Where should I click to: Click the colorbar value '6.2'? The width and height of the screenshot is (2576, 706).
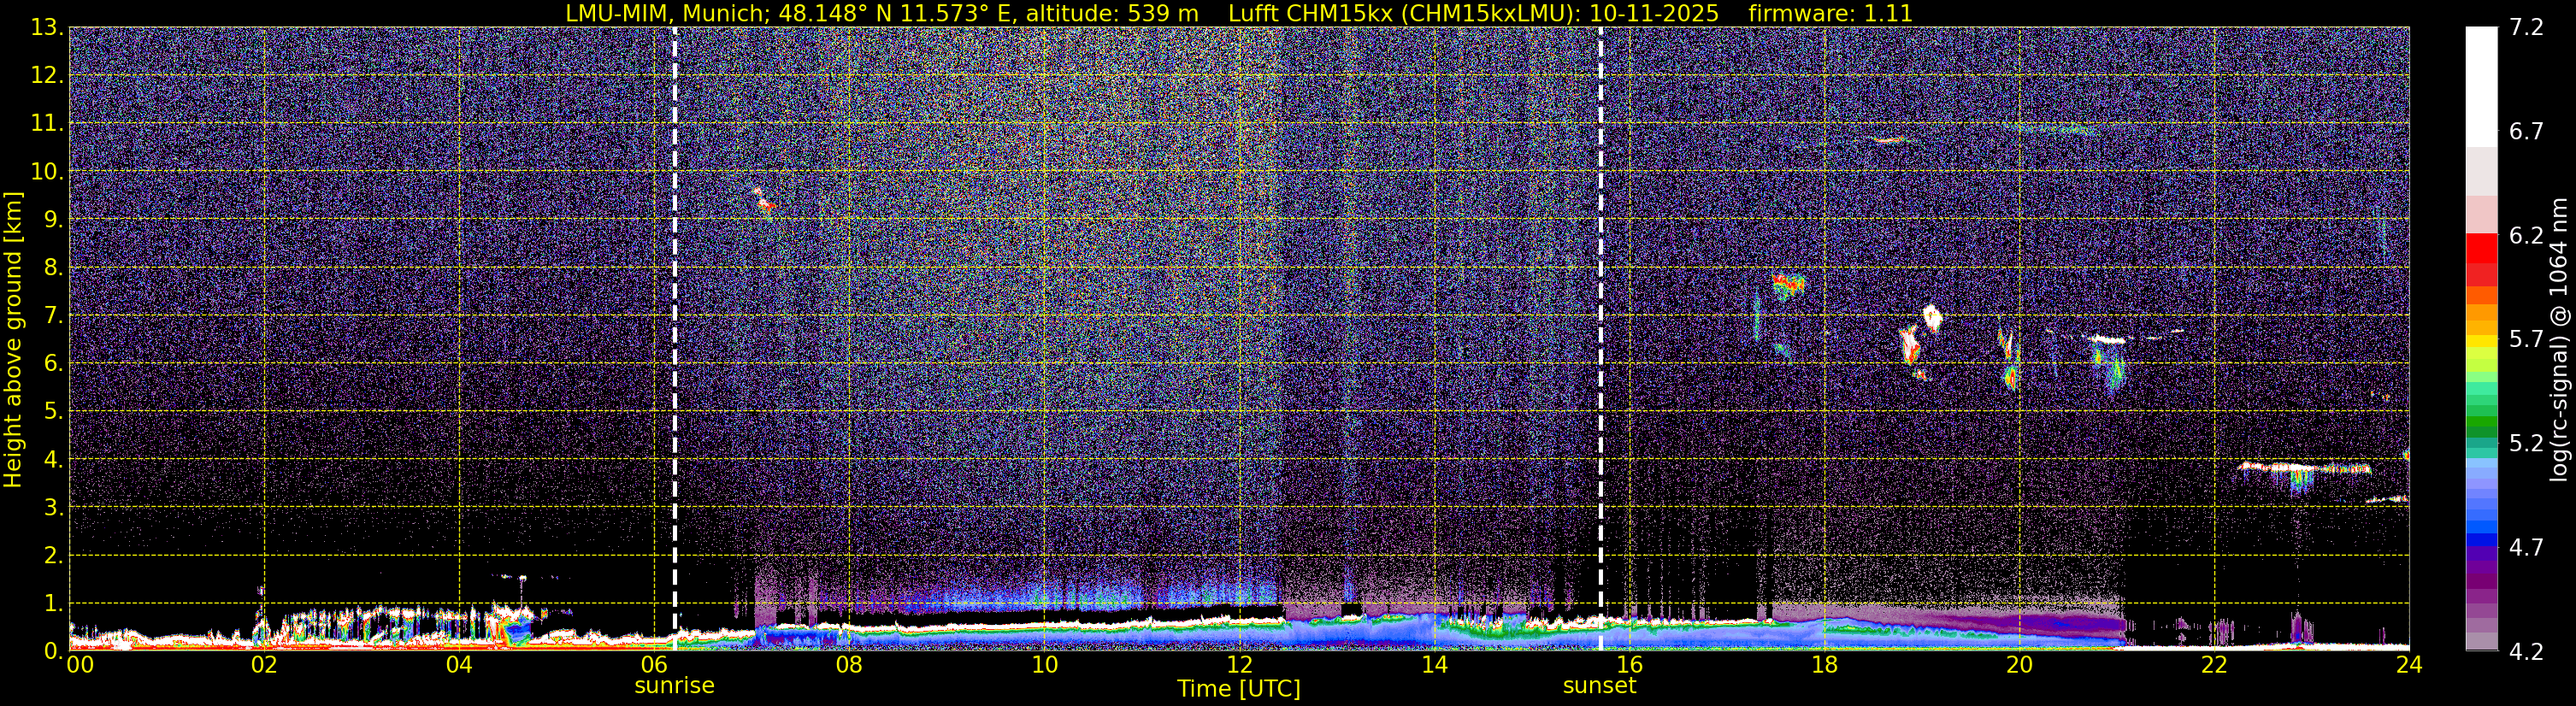[x=2526, y=236]
